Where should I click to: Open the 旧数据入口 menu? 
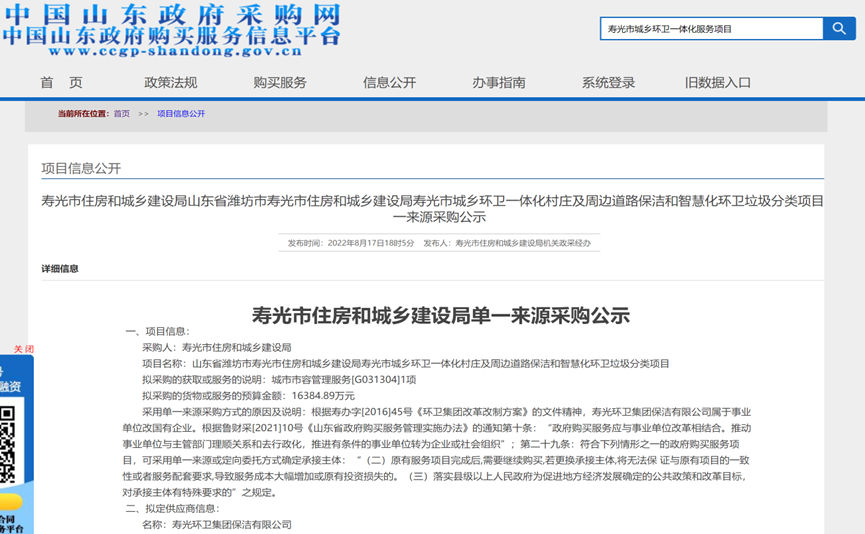click(x=718, y=83)
